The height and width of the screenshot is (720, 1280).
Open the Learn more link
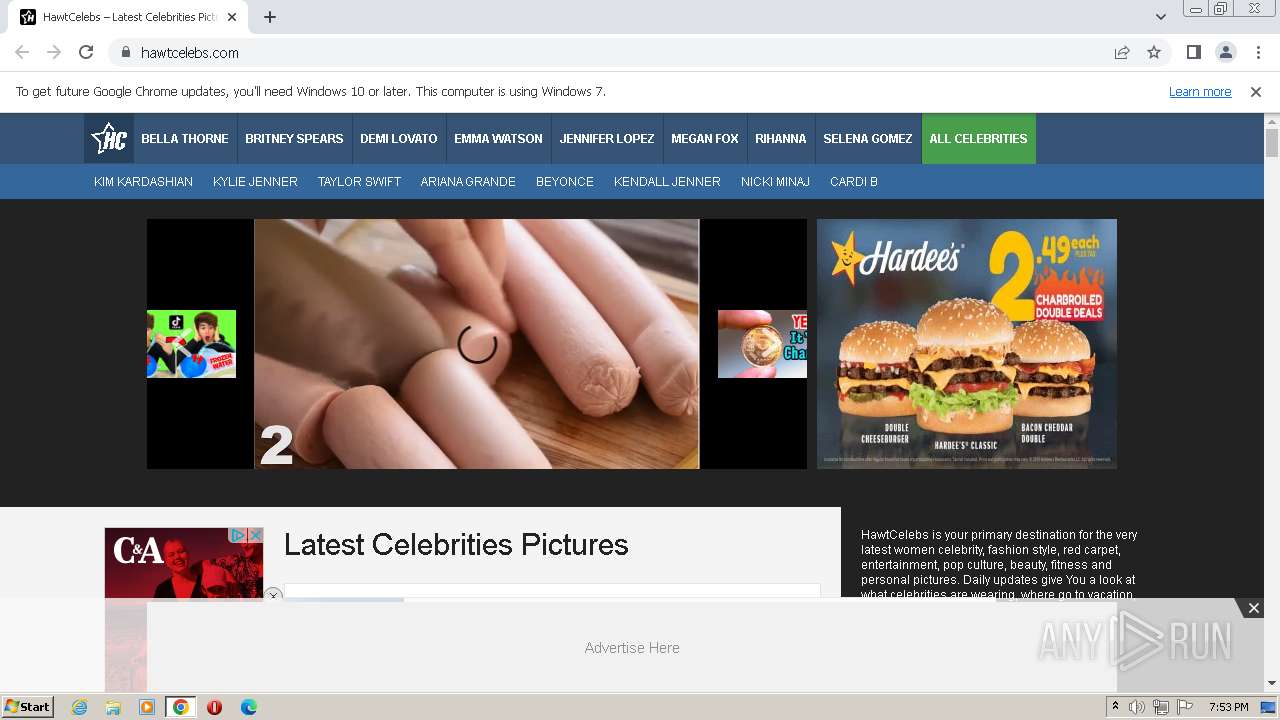(1200, 92)
